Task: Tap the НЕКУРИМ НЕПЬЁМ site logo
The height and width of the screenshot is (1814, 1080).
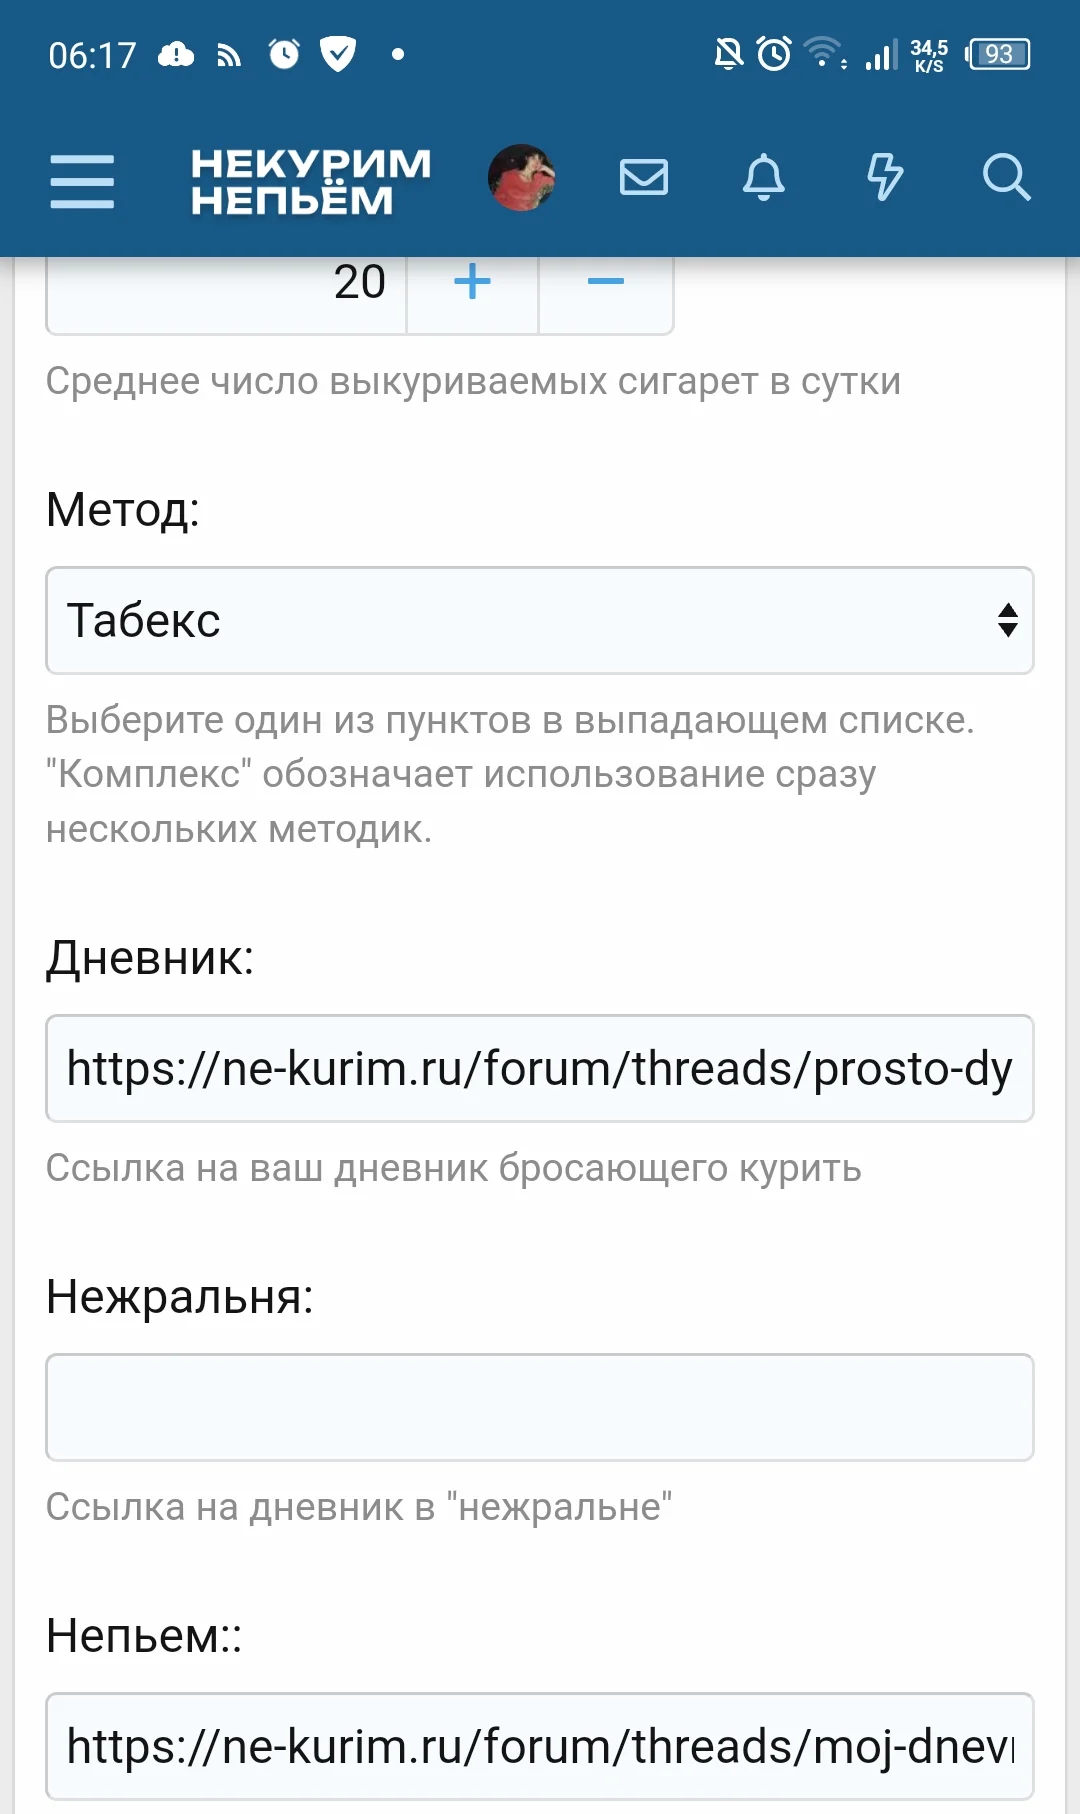Action: [x=310, y=181]
